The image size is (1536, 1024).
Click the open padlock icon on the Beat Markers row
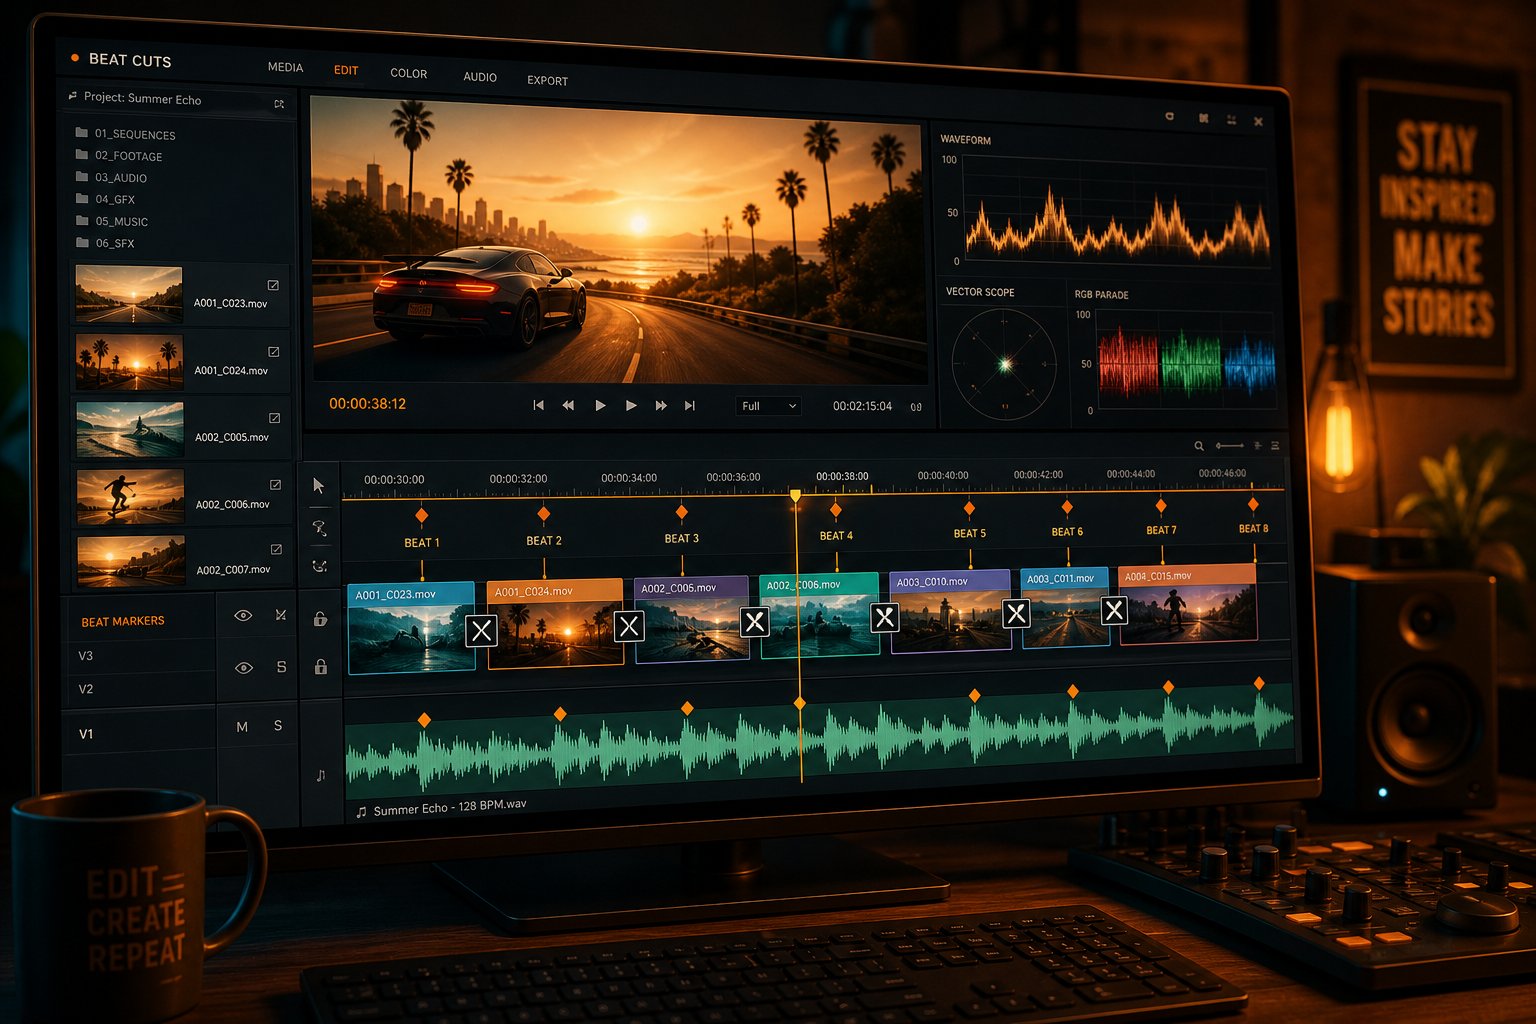pyautogui.click(x=320, y=619)
